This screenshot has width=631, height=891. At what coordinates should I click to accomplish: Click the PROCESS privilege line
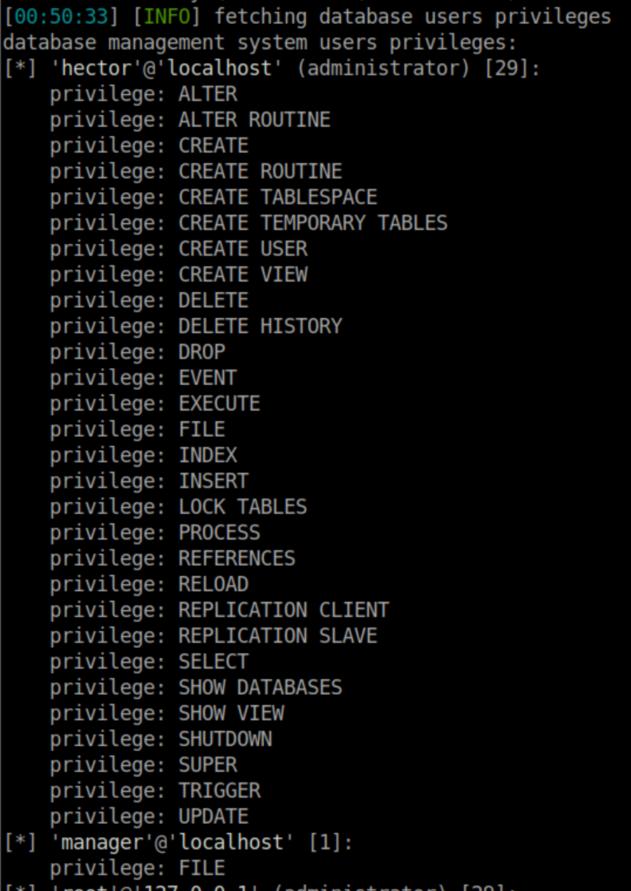coord(219,533)
